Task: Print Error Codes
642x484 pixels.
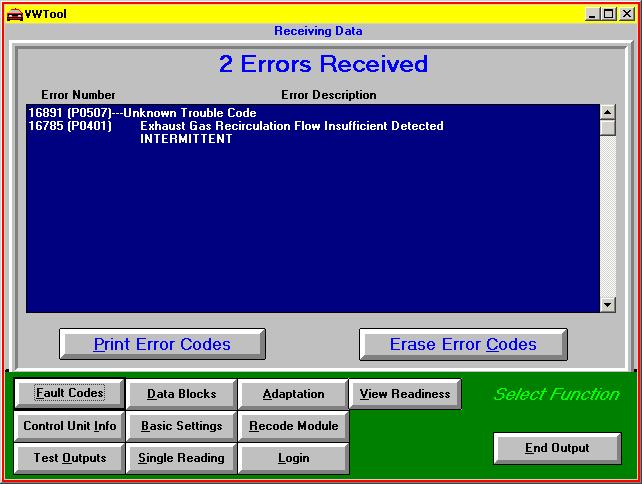Action: click(162, 344)
